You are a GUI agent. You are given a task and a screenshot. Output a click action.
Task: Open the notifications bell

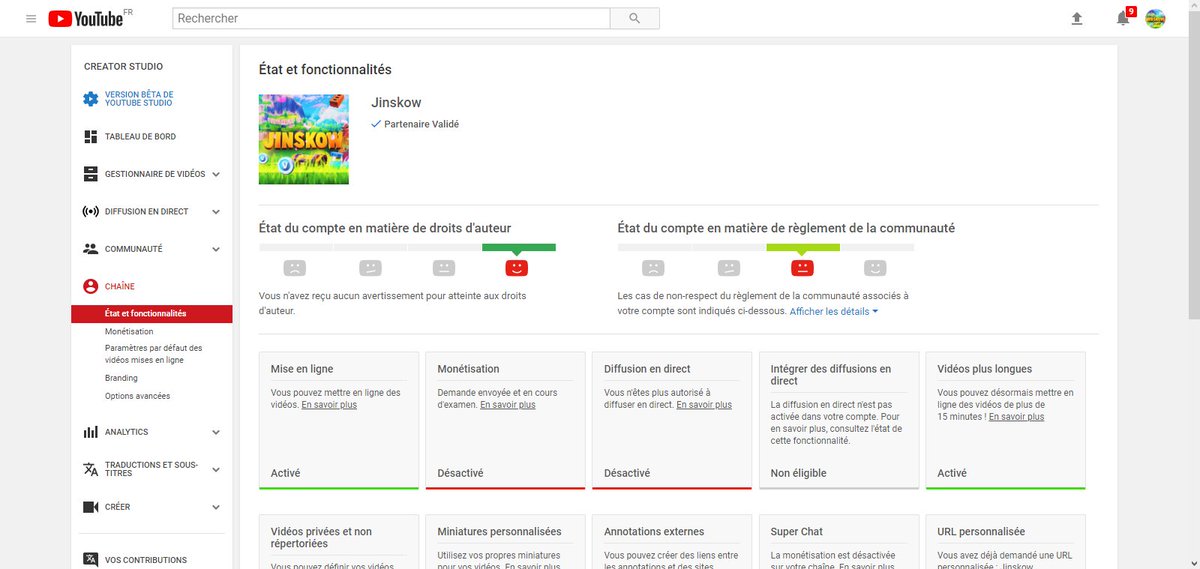[1123, 18]
